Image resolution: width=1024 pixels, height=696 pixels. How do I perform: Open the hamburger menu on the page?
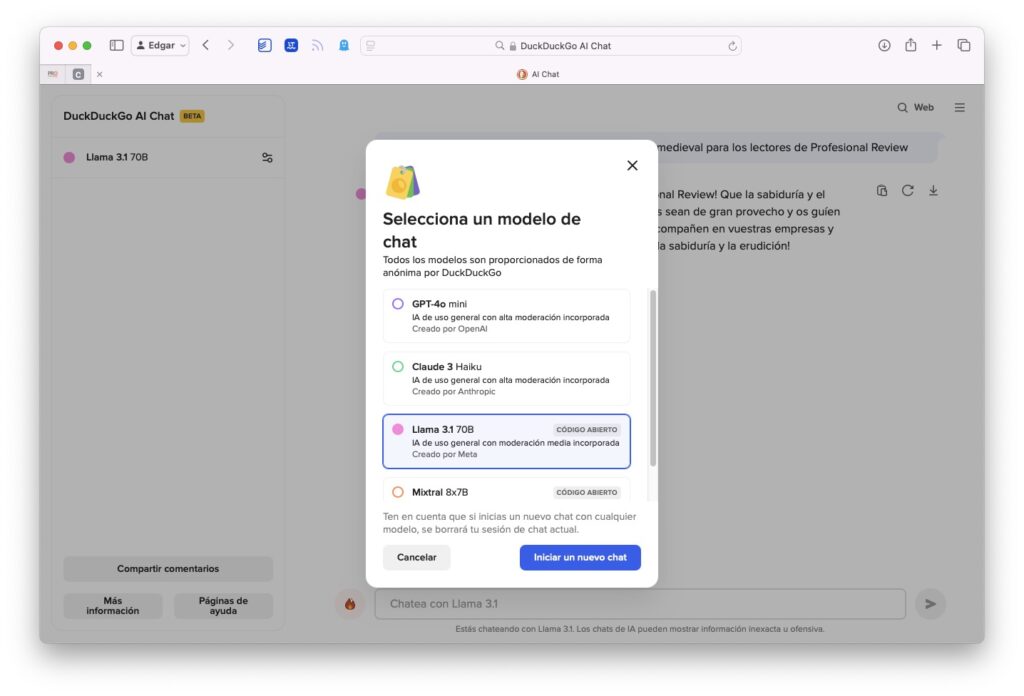click(x=959, y=107)
